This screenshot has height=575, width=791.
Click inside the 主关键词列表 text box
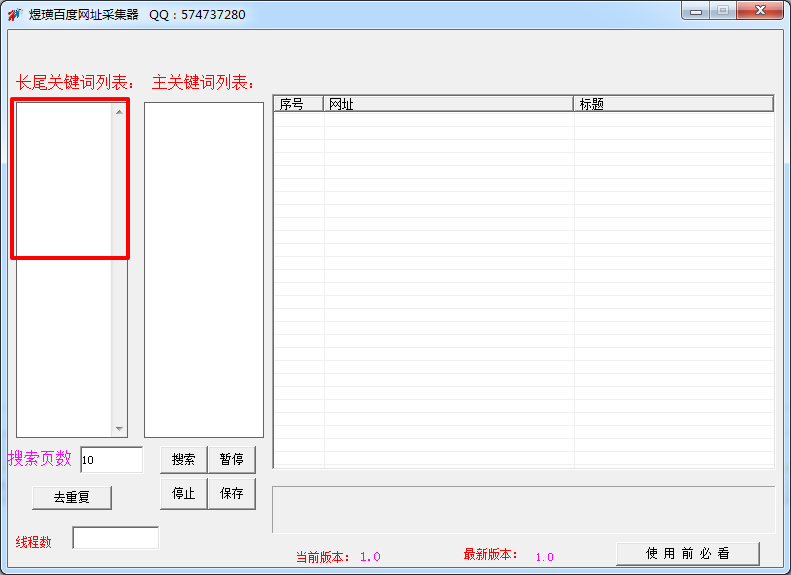204,270
